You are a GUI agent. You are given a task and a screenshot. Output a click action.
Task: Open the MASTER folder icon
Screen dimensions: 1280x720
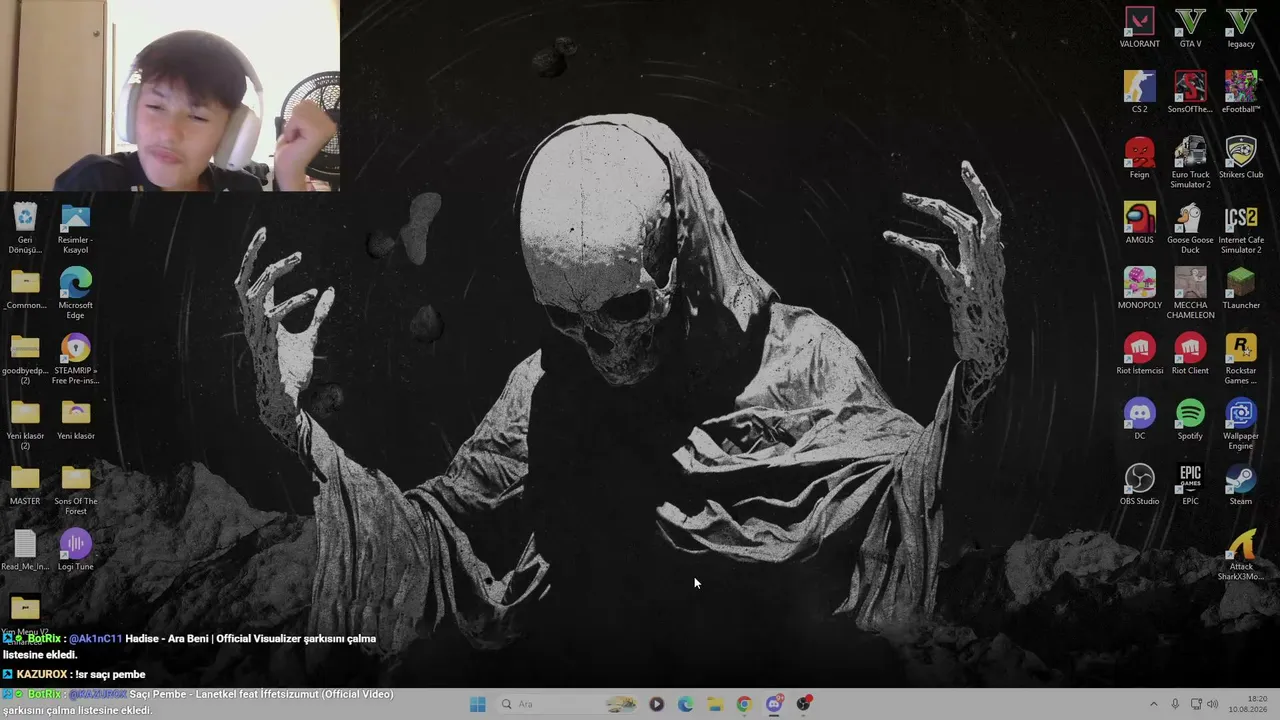coord(25,485)
